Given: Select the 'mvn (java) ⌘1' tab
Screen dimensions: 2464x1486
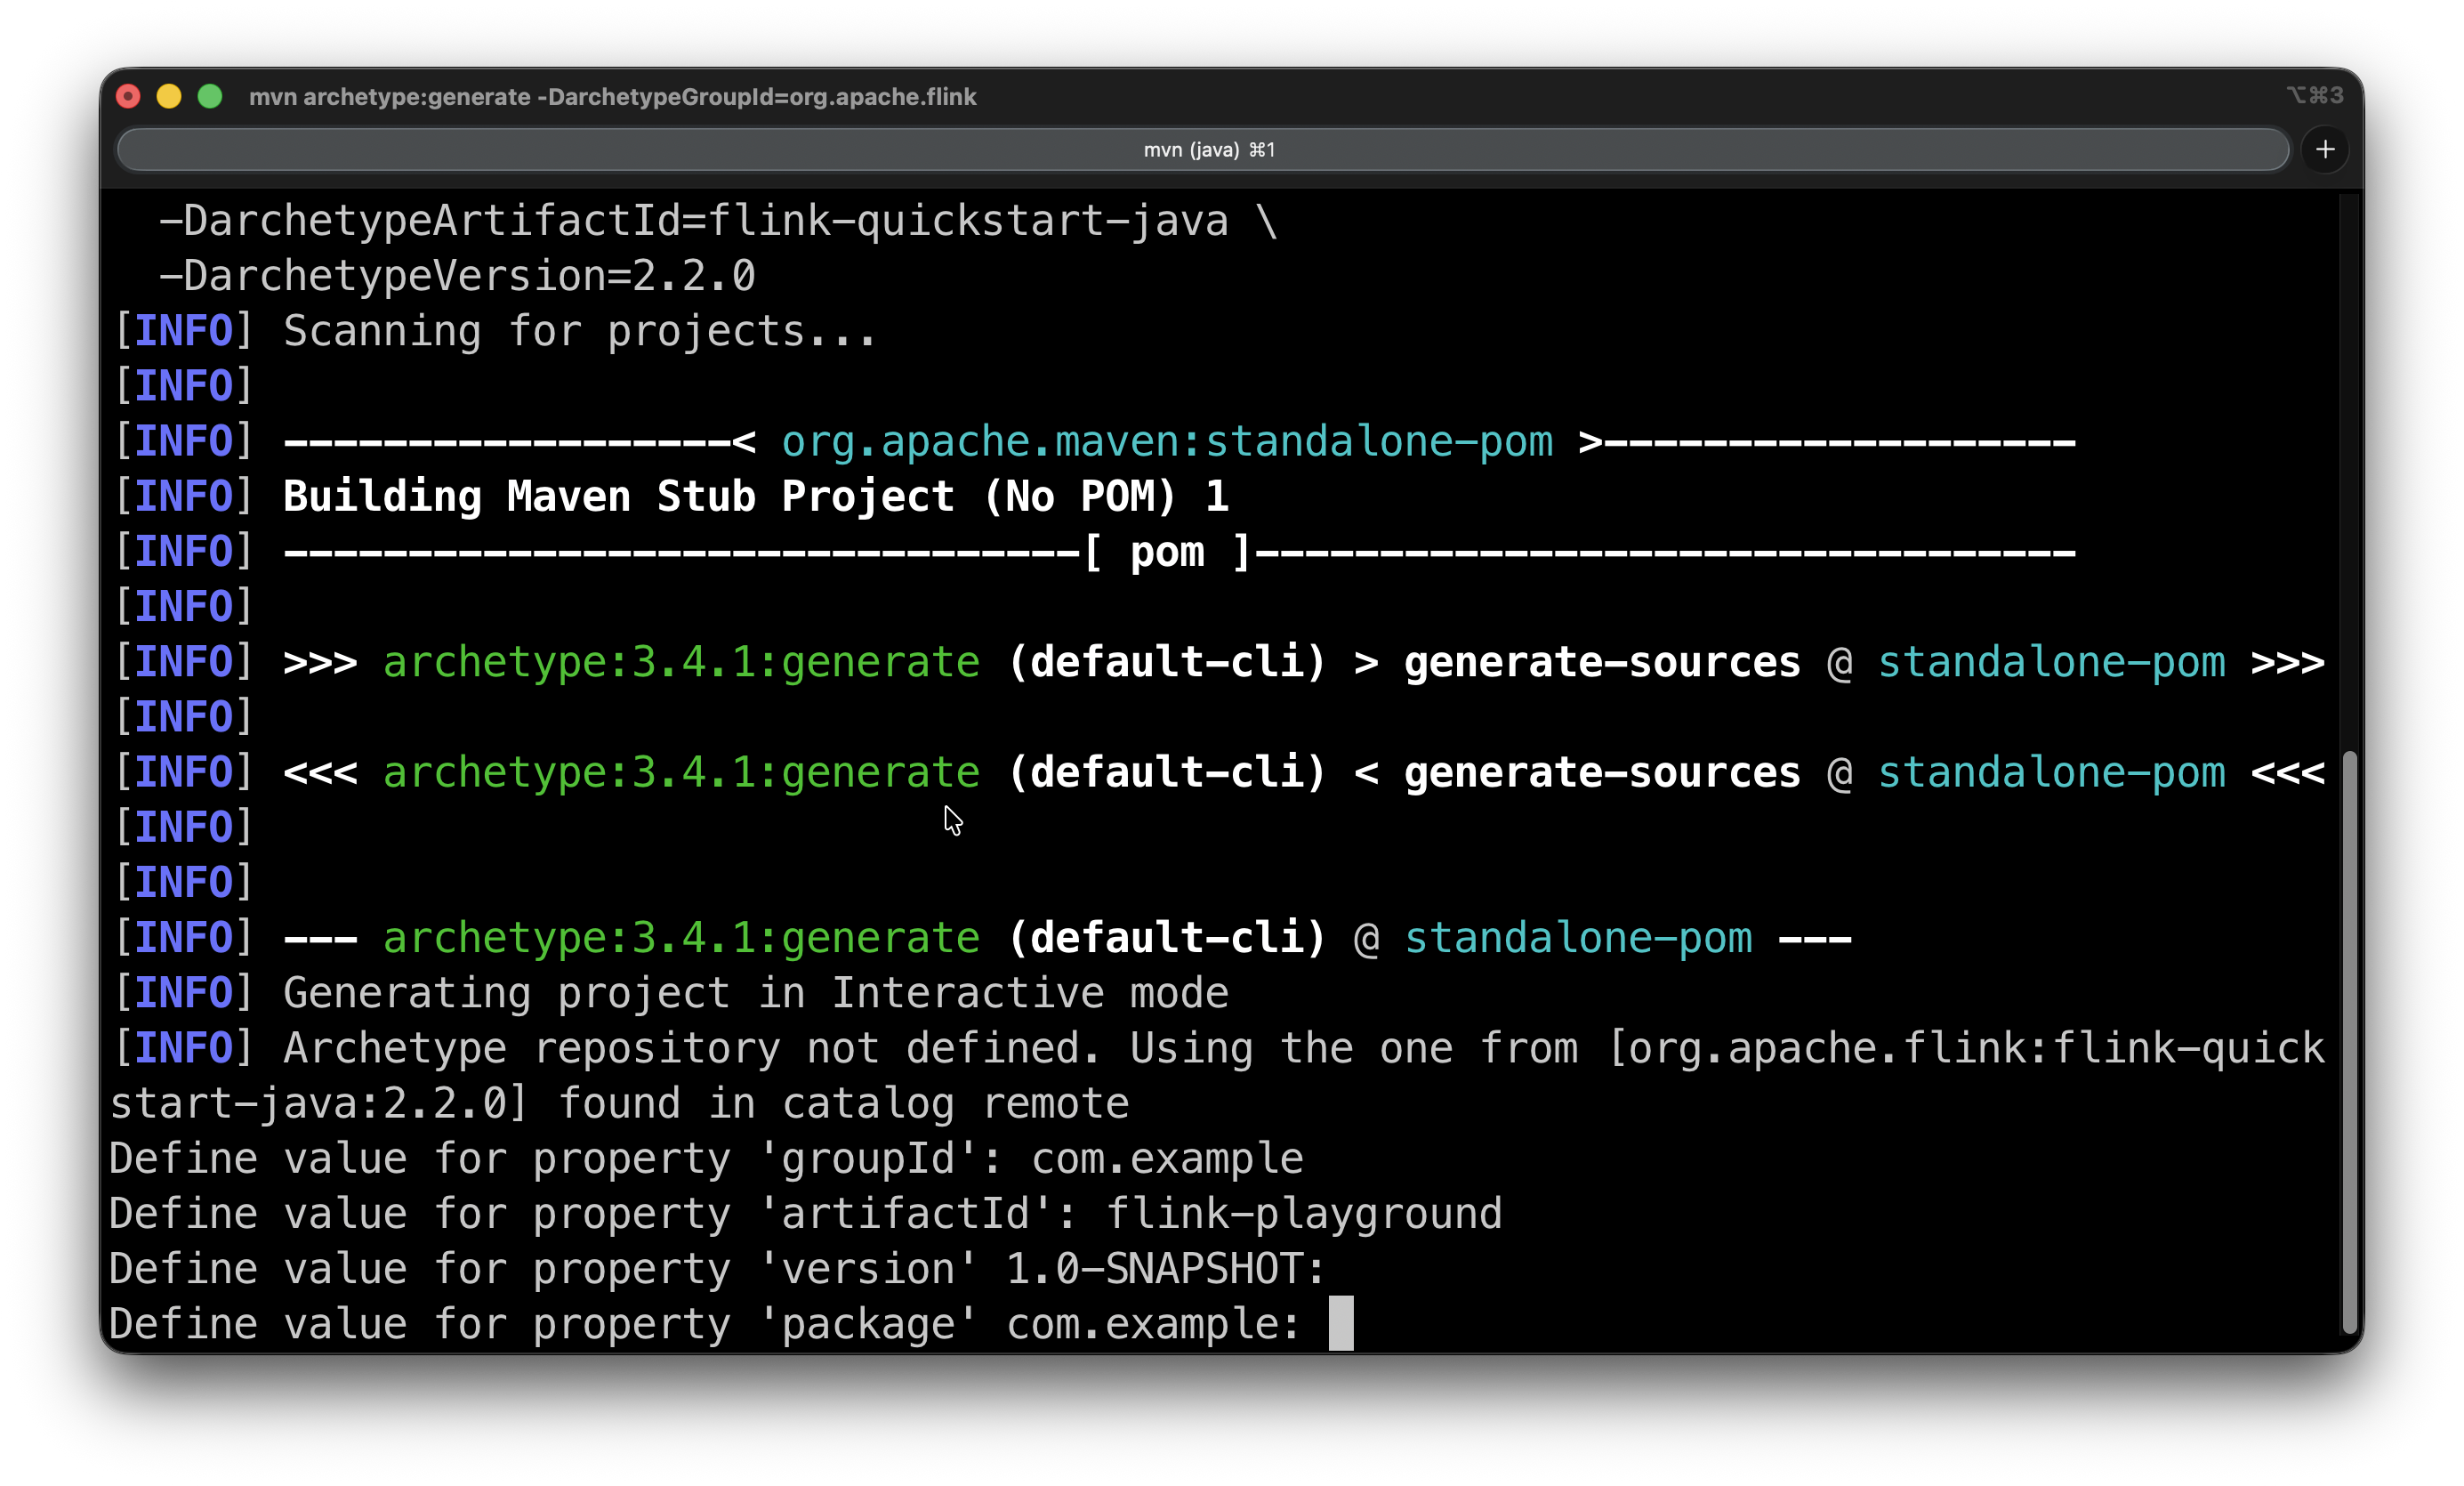Looking at the screenshot, I should (1203, 149).
